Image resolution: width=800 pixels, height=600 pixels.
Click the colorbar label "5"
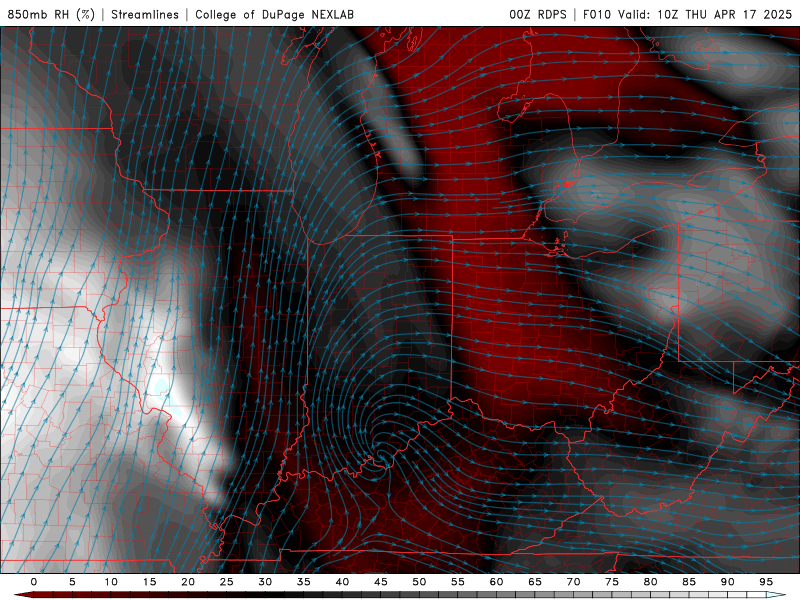click(72, 582)
